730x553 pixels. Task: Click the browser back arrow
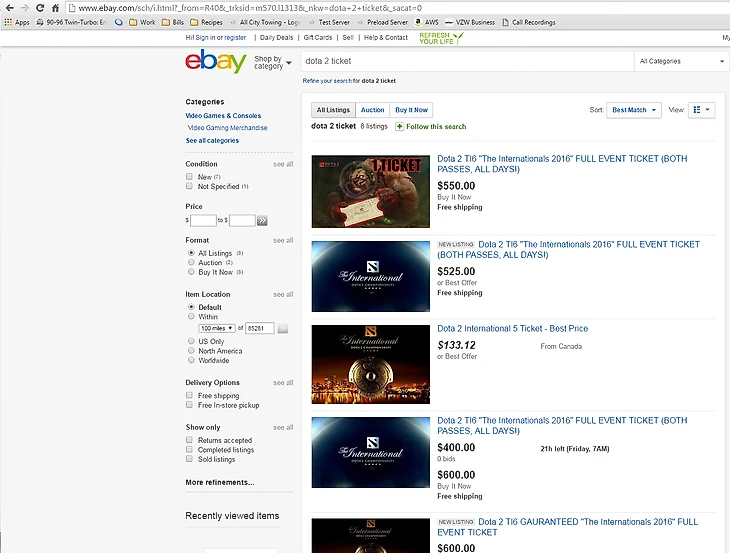pos(8,7)
